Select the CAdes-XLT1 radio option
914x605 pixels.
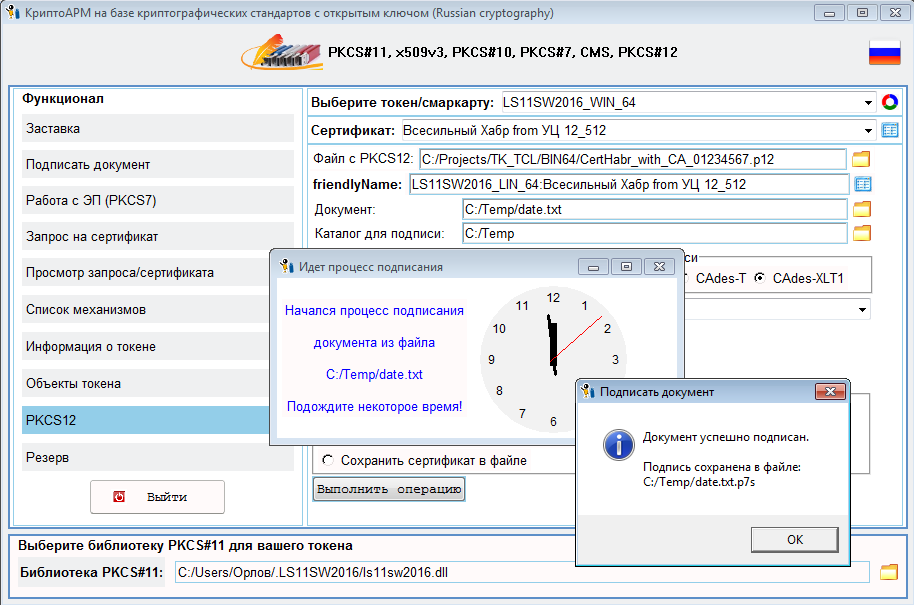(x=762, y=278)
